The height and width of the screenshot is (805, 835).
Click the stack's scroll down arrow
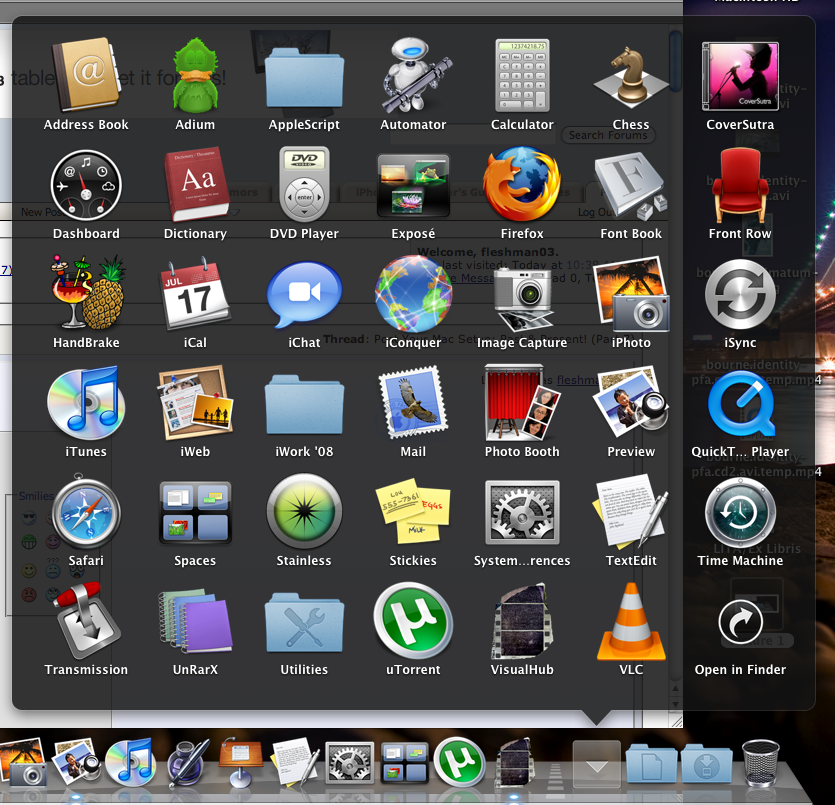point(675,704)
